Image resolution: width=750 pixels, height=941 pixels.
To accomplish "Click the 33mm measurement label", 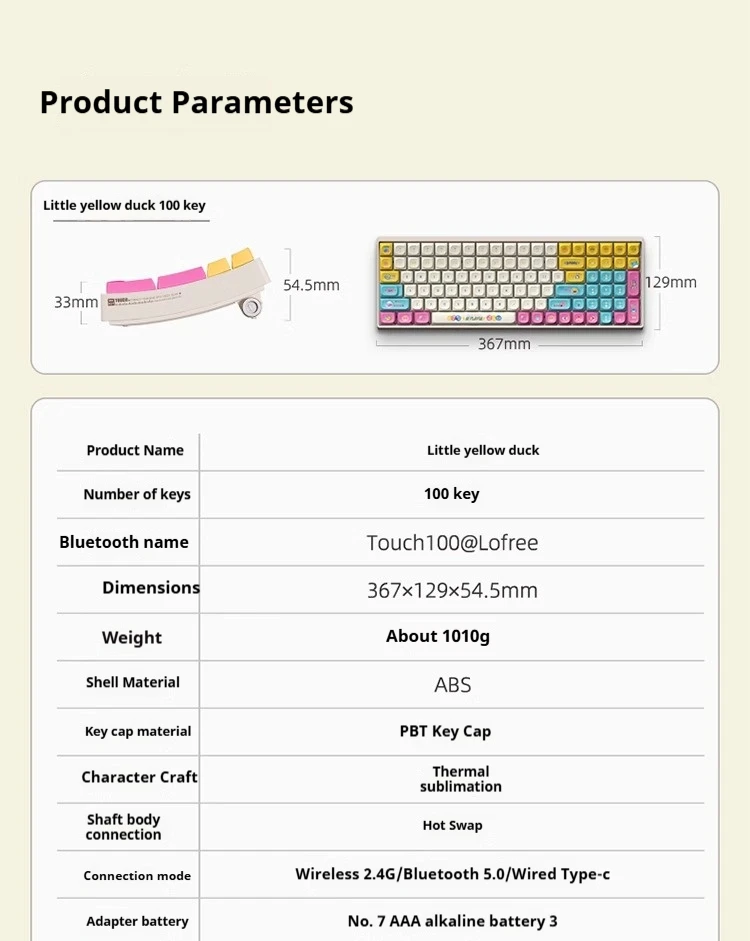I will 76,302.
